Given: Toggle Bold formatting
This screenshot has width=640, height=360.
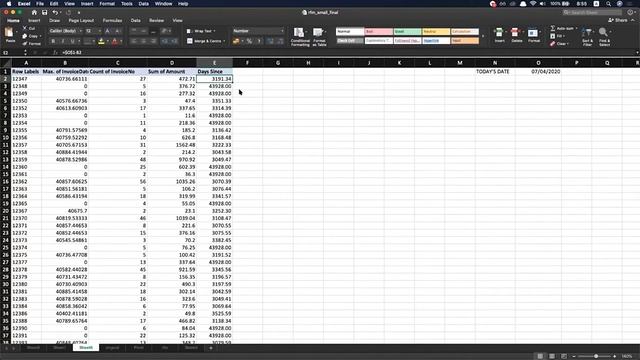Looking at the screenshot, I should pos(53,41).
